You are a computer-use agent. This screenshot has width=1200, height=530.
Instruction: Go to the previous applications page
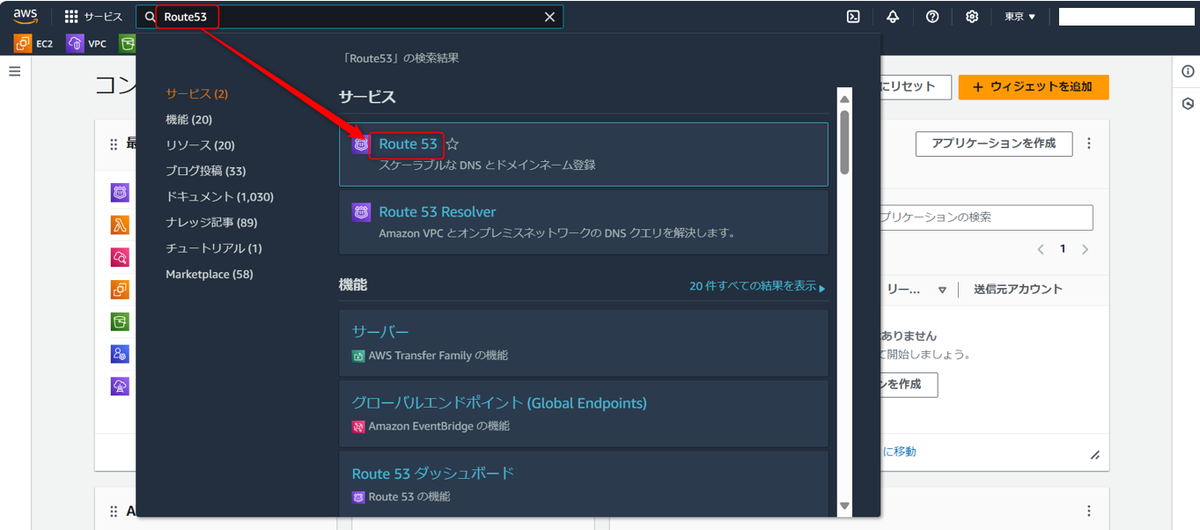pos(1040,249)
